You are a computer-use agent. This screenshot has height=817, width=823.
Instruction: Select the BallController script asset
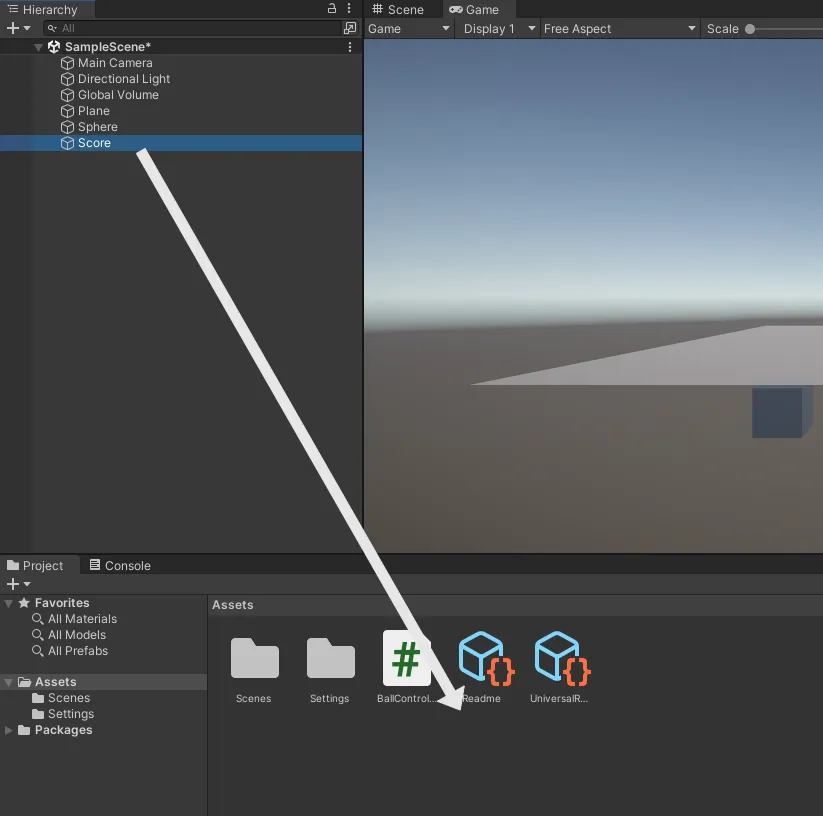pos(406,659)
